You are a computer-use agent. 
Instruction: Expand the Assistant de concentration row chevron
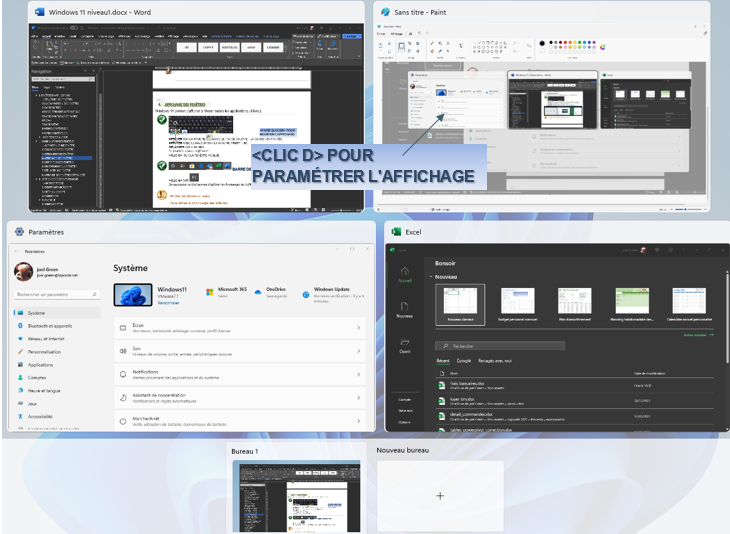click(358, 398)
